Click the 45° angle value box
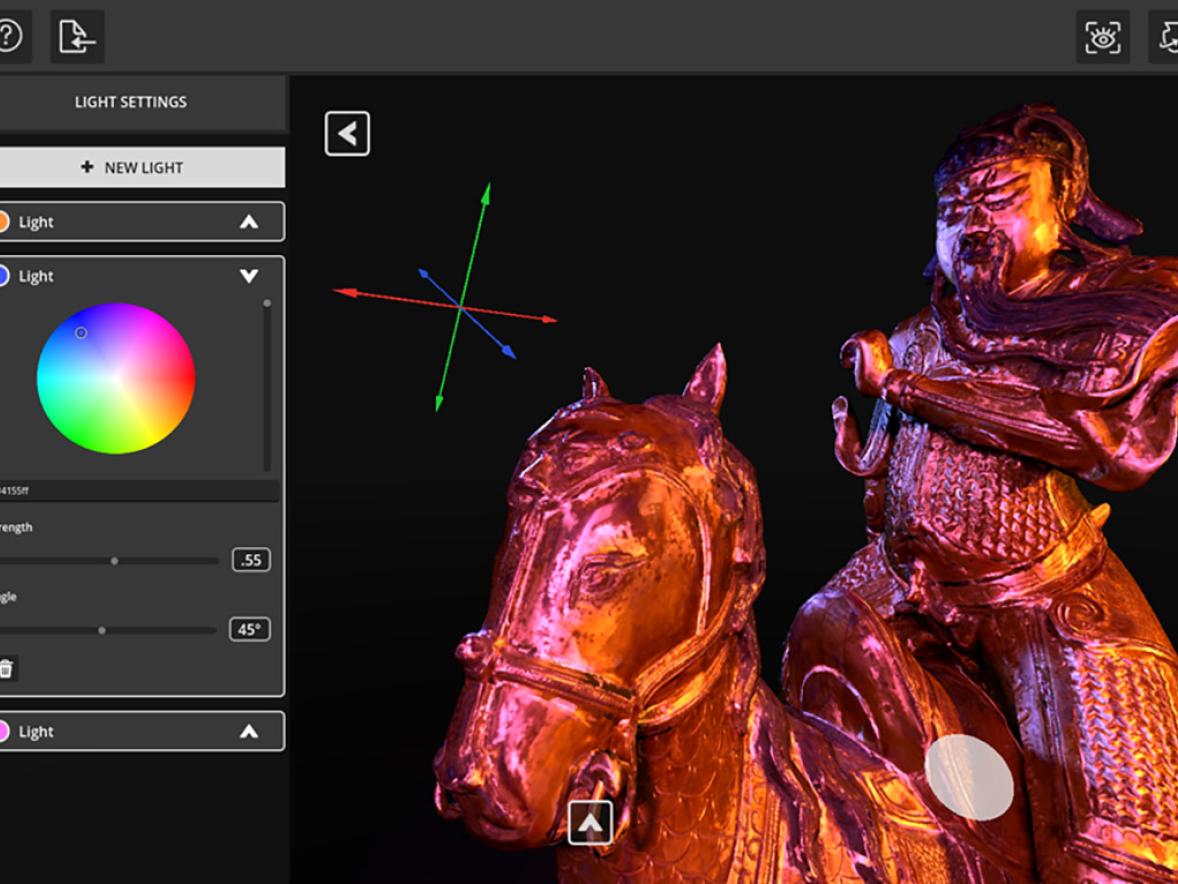1178x884 pixels. pyautogui.click(x=249, y=629)
